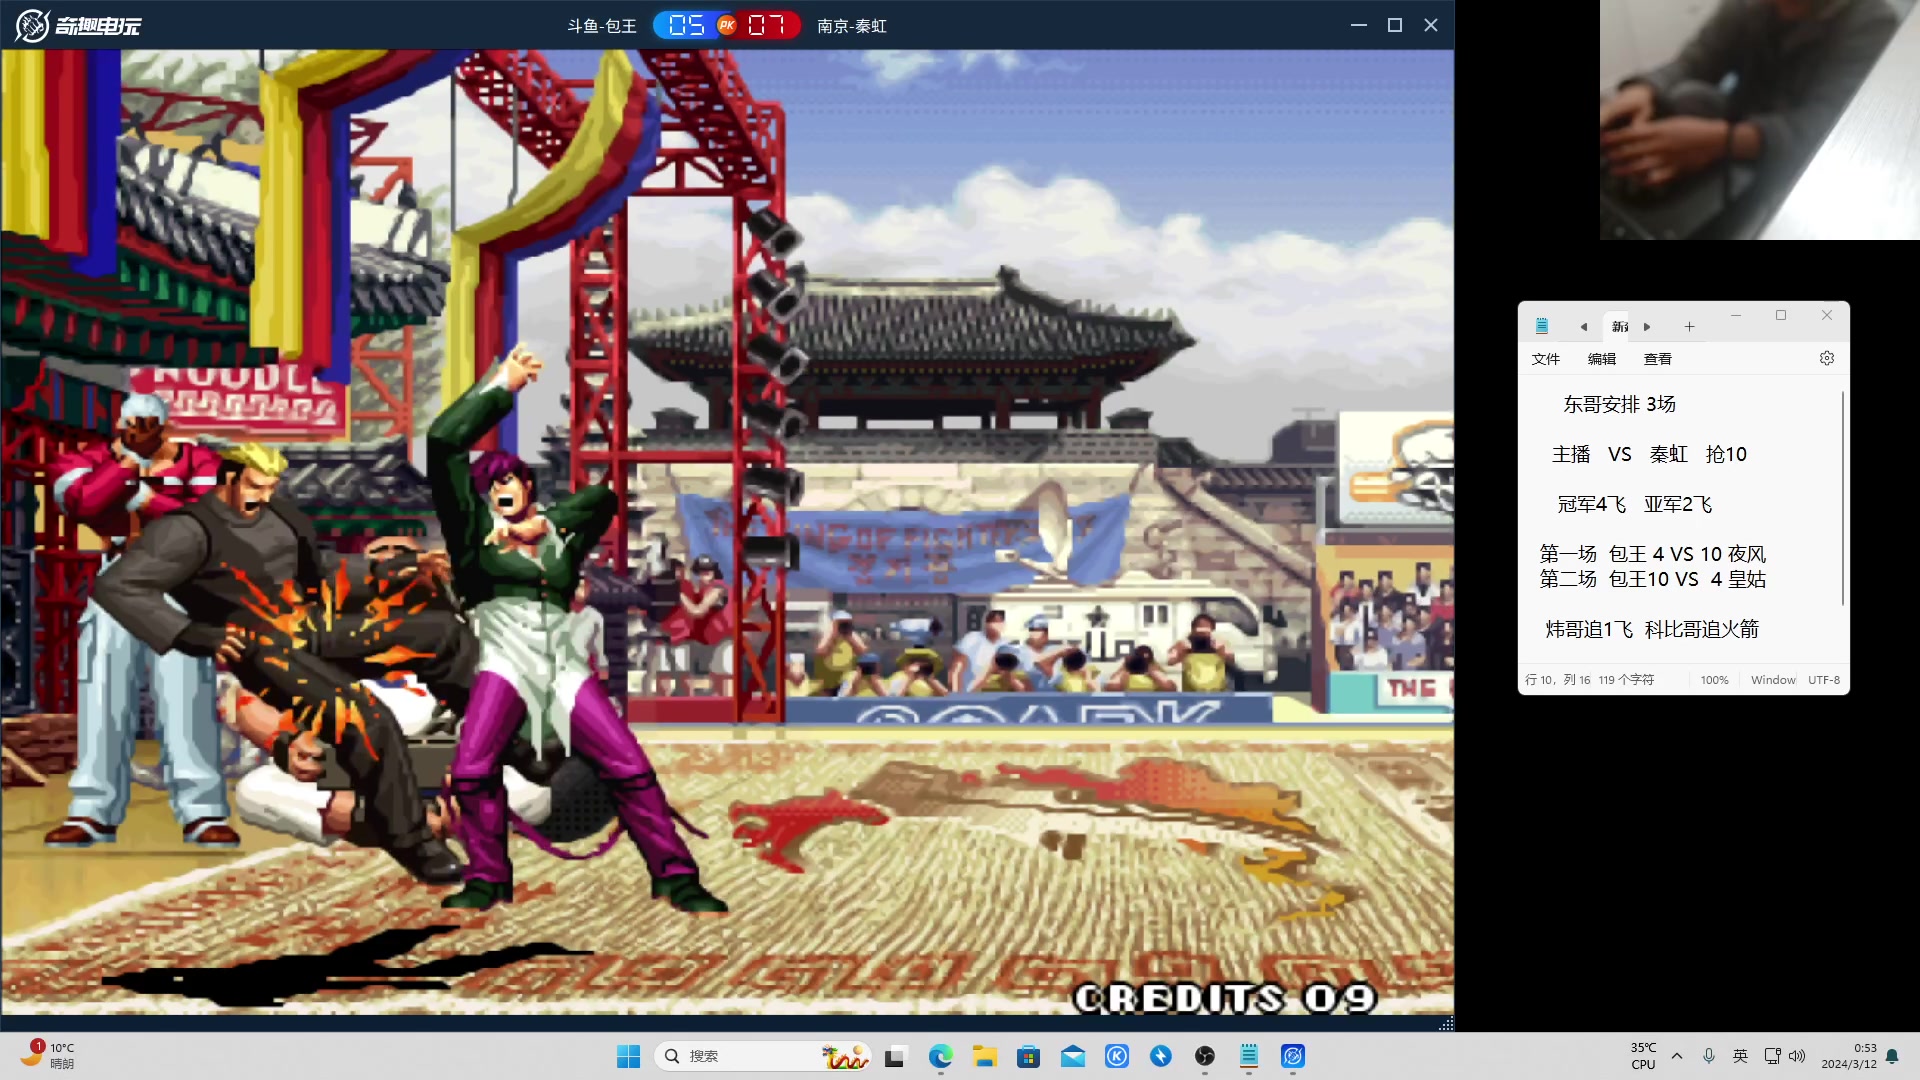Switch to OBS Studio on the taskbar
The width and height of the screenshot is (1920, 1080).
point(1205,1056)
